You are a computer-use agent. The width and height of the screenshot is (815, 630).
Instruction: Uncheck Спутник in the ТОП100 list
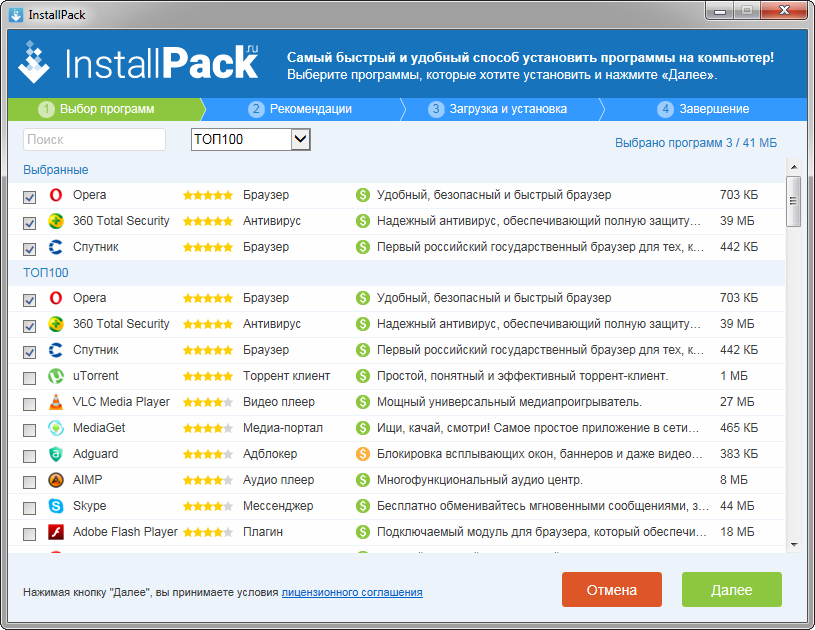[30, 352]
